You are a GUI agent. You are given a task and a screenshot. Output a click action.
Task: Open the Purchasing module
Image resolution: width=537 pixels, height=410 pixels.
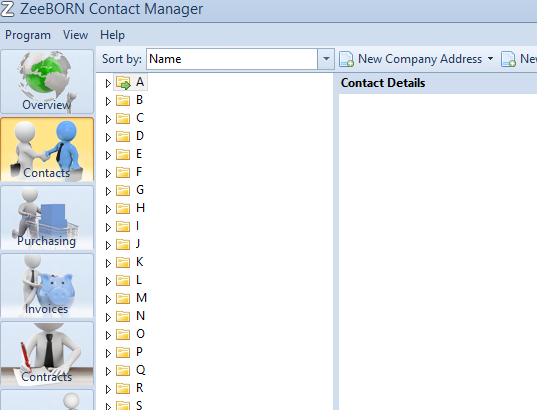[x=47, y=218]
